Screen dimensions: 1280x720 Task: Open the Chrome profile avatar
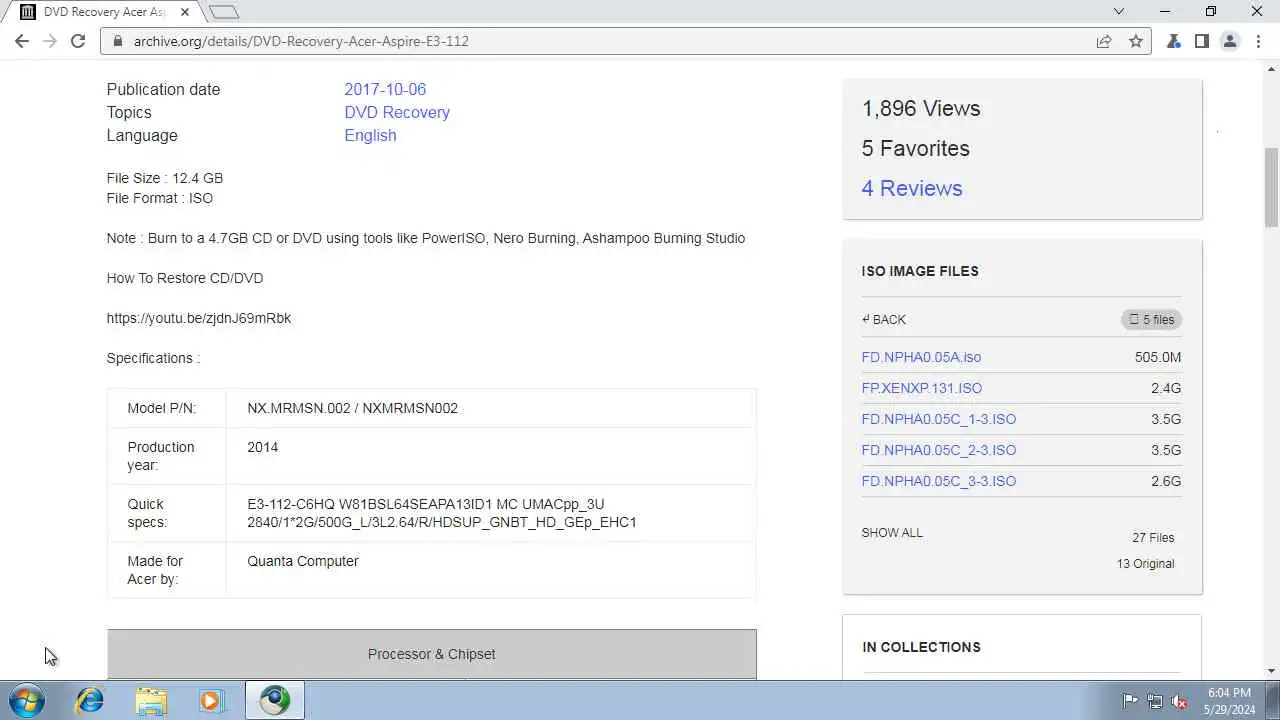pyautogui.click(x=1230, y=41)
